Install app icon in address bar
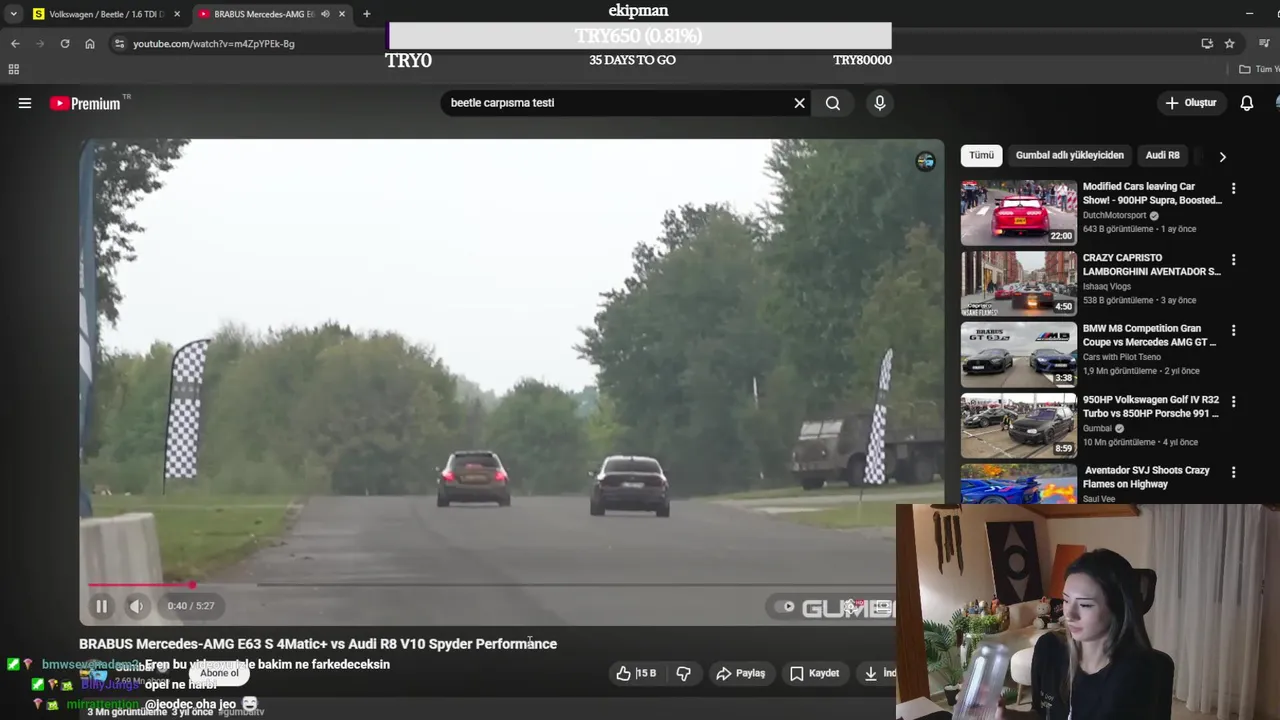Viewport: 1280px width, 720px height. pyautogui.click(x=1207, y=44)
